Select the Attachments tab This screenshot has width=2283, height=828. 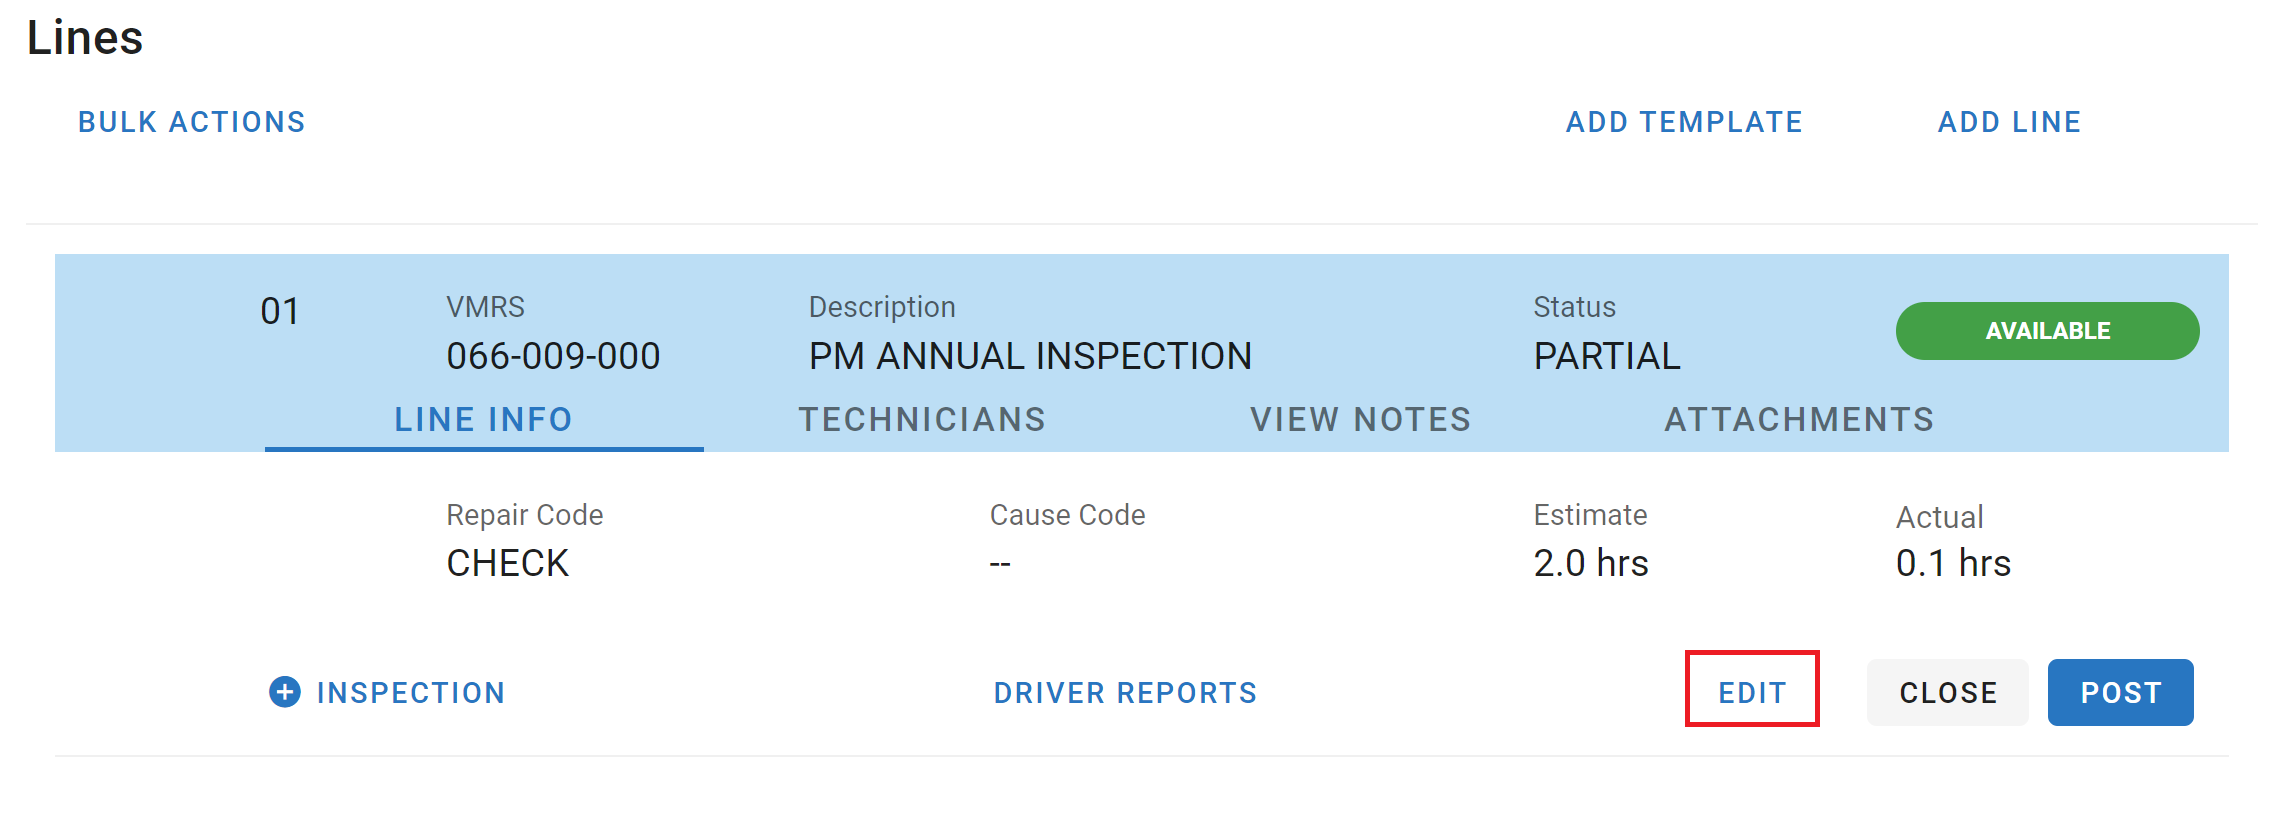(1799, 420)
